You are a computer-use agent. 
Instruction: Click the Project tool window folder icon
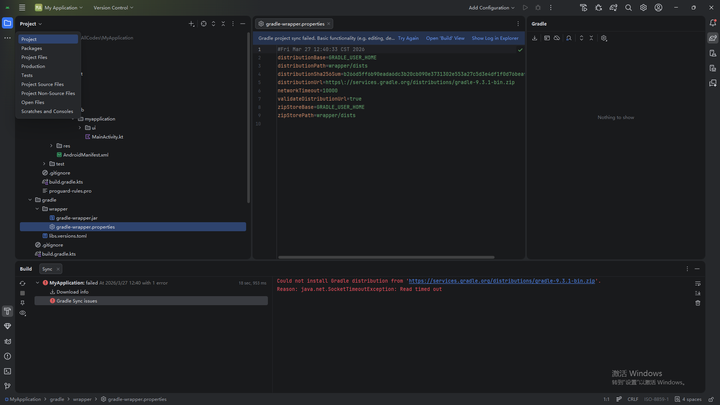tap(7, 23)
